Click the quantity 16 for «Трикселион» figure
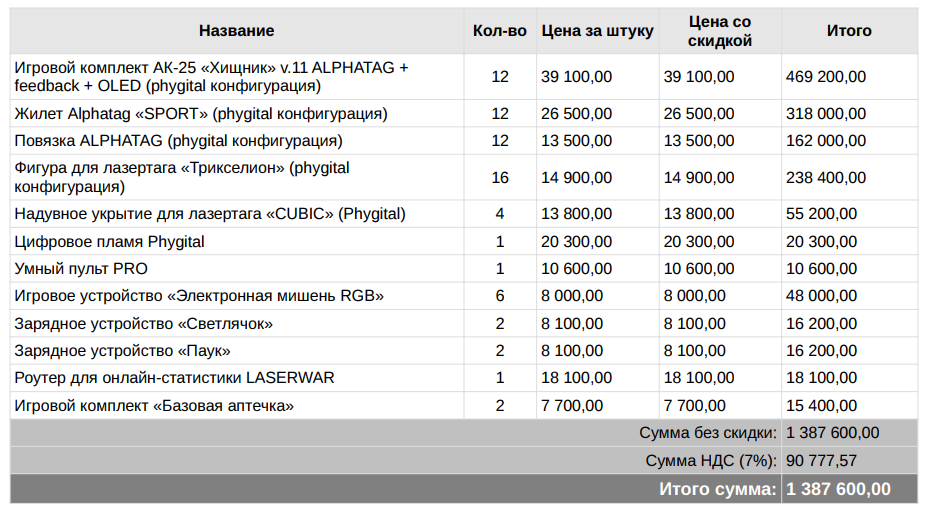 click(x=499, y=178)
